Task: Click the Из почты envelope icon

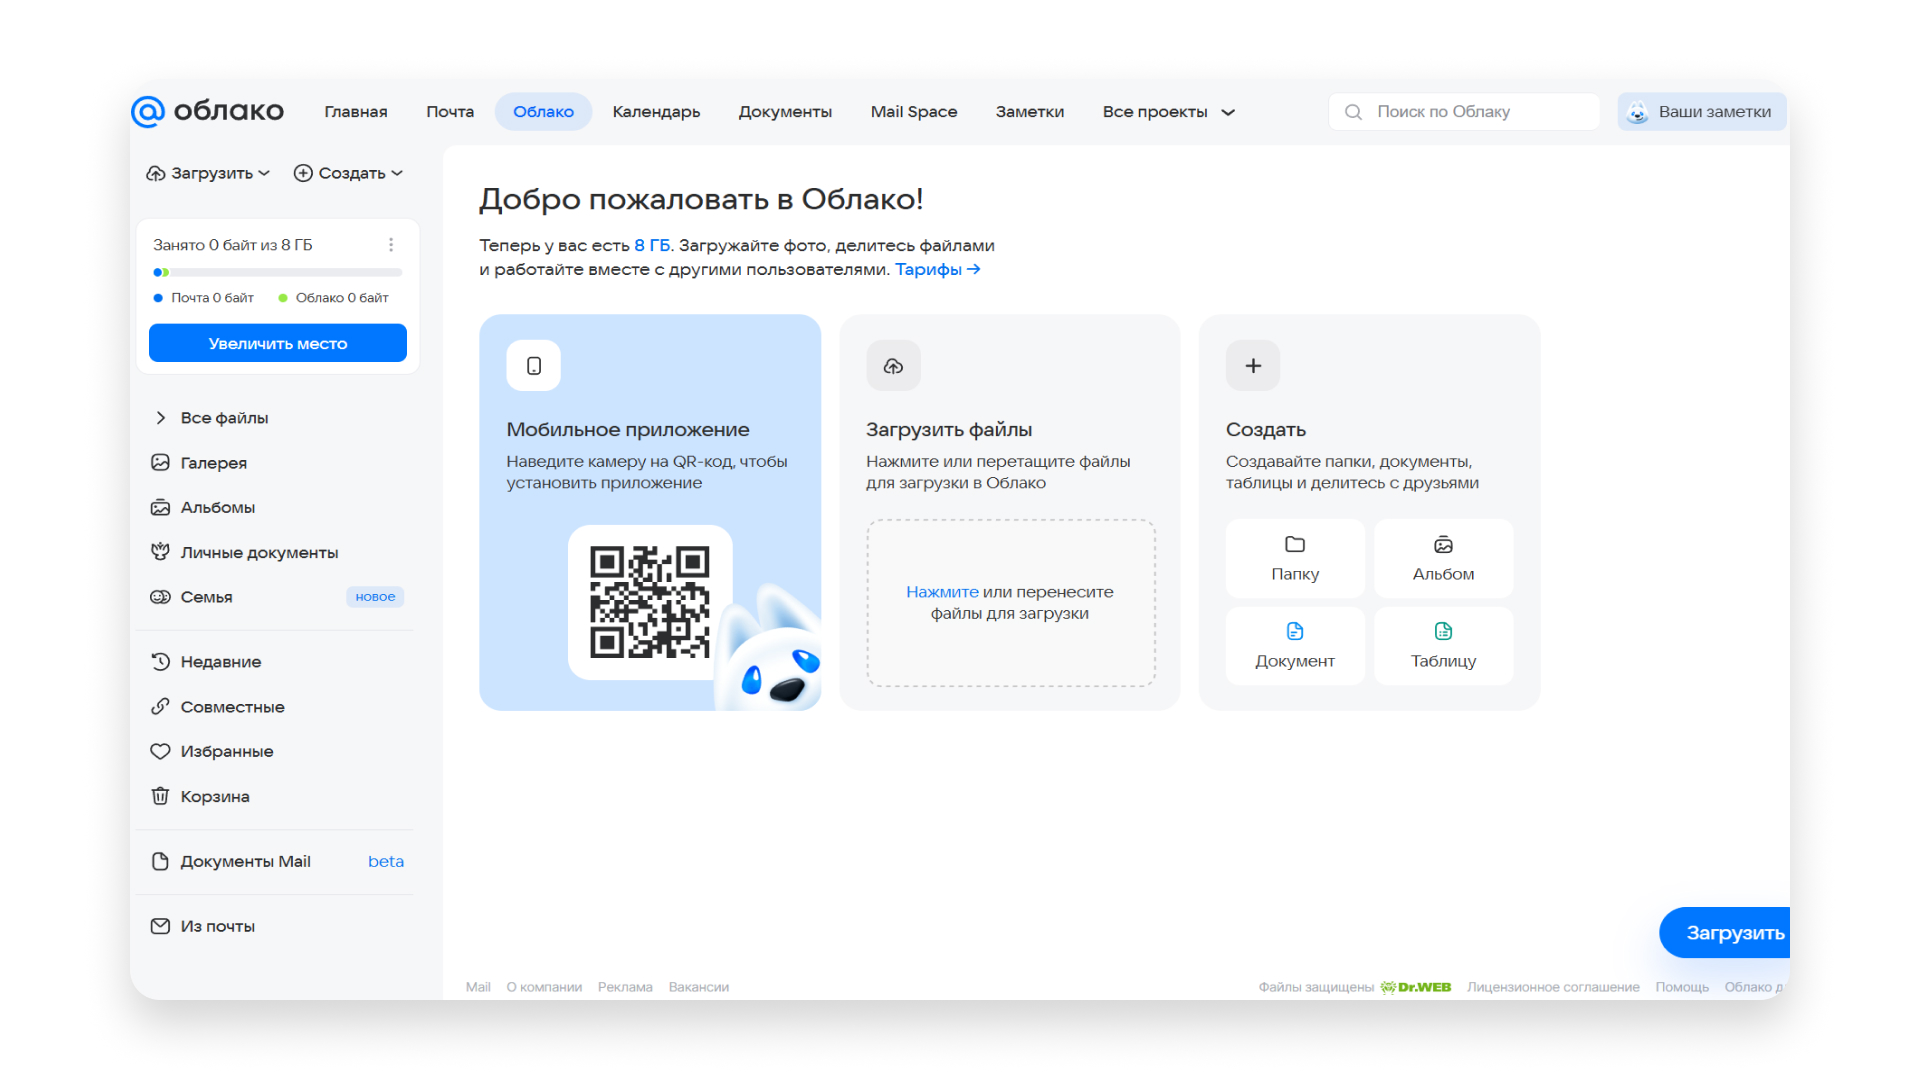Action: [160, 926]
